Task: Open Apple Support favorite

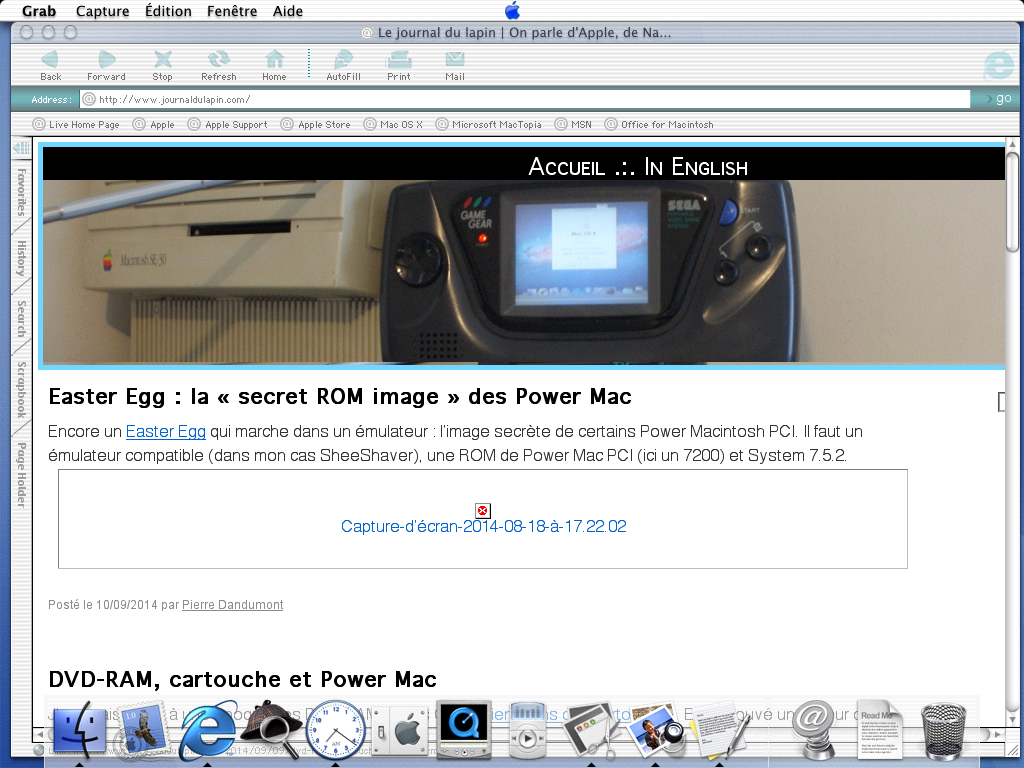Action: (x=228, y=124)
